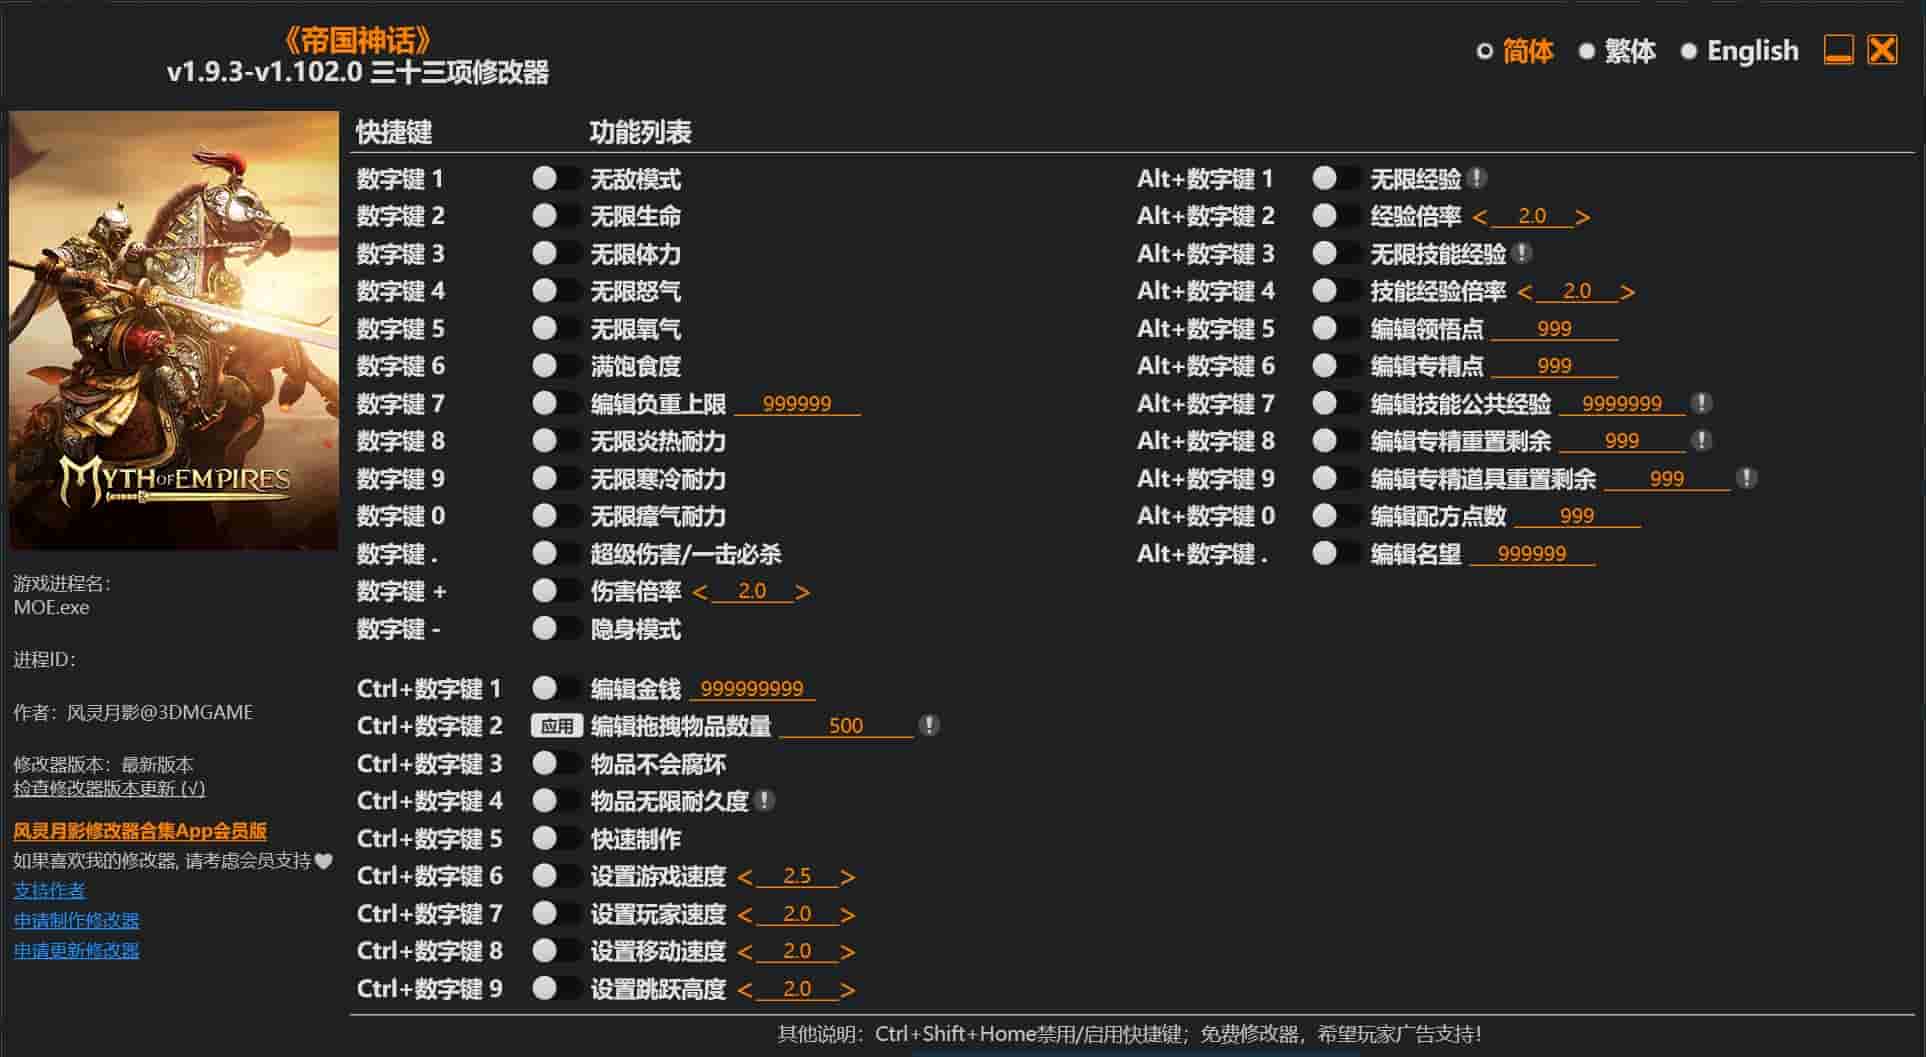Image resolution: width=1926 pixels, height=1057 pixels.
Task: Enable 隐身模式 stealth toggle
Action: [x=556, y=628]
